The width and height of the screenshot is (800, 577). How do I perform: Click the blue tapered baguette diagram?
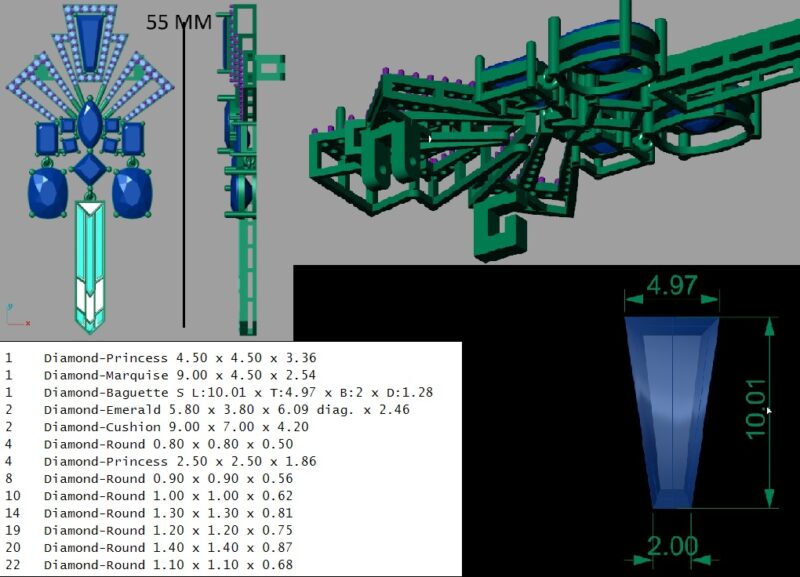click(x=670, y=410)
